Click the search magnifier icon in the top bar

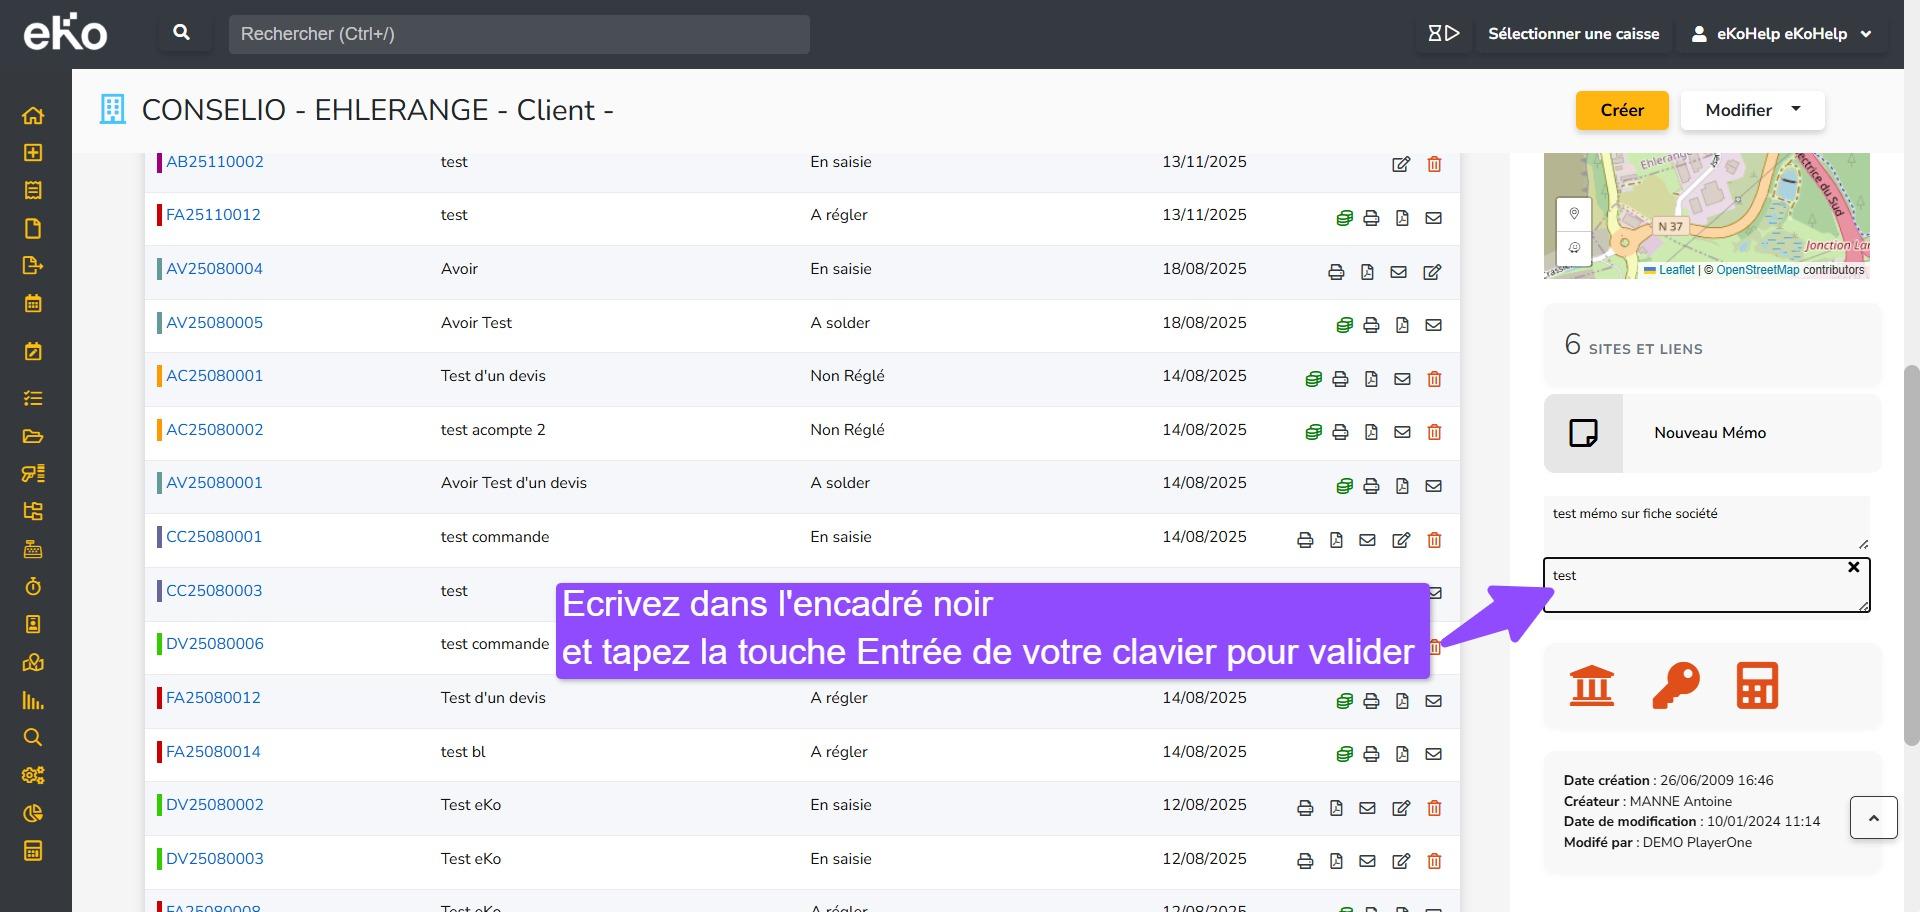click(181, 33)
